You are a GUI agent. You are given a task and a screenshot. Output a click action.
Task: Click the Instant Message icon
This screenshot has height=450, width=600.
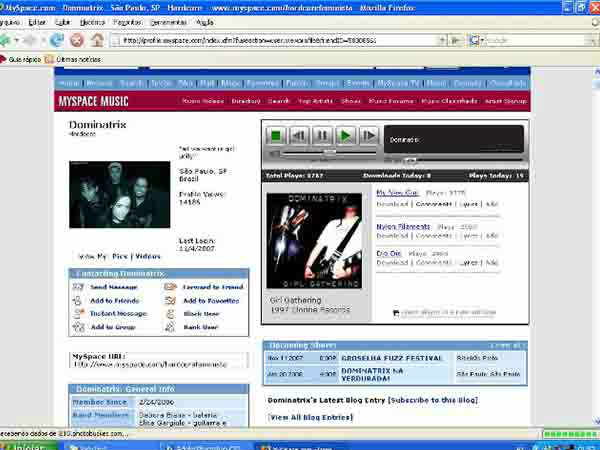(x=78, y=313)
